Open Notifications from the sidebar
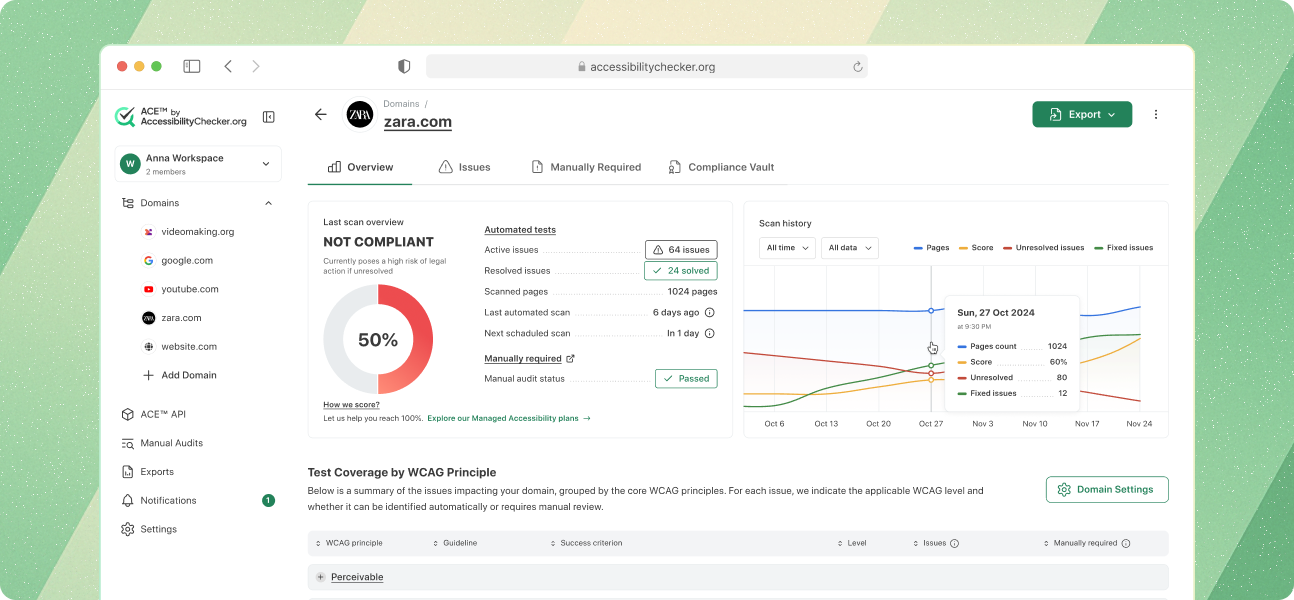The height and width of the screenshot is (600, 1294). click(168, 500)
